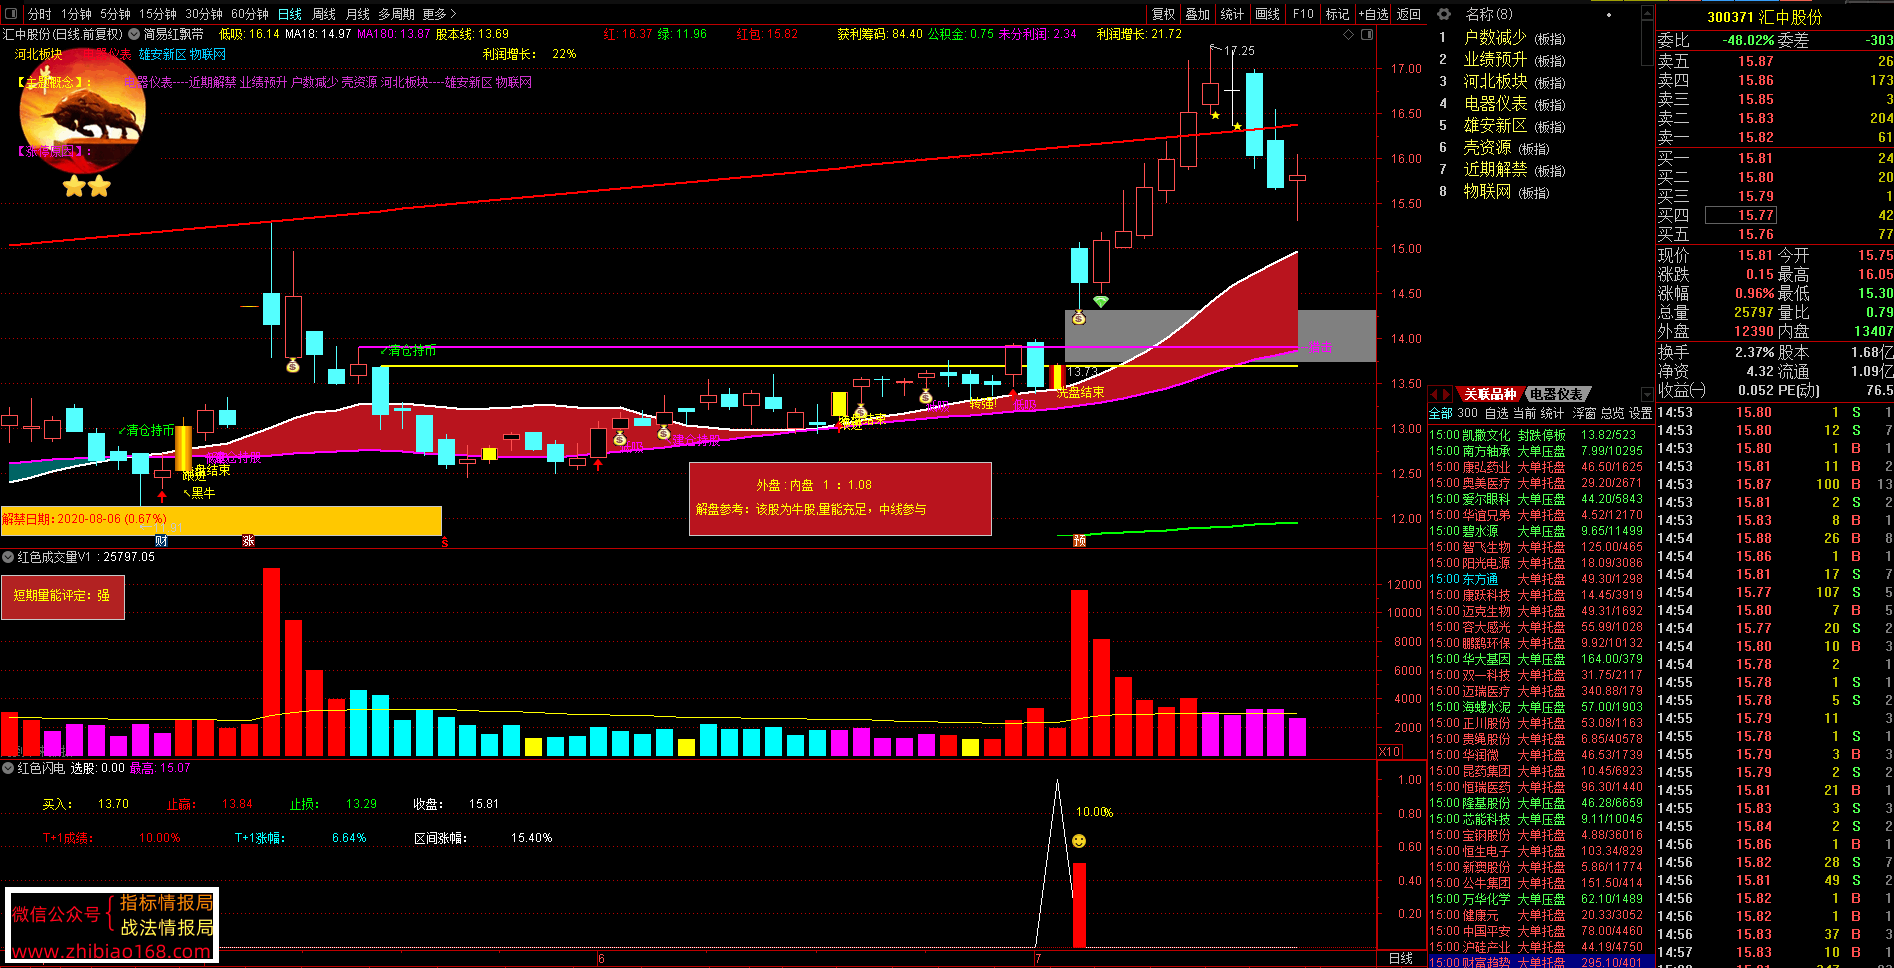Select the 月线 monthly timeframe

click(x=357, y=14)
